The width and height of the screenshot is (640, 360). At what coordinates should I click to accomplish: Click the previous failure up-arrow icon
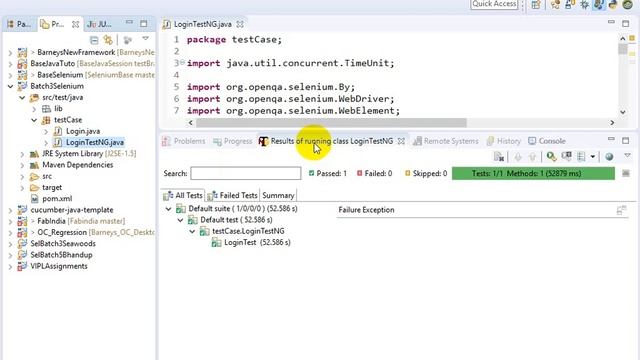click(532, 157)
